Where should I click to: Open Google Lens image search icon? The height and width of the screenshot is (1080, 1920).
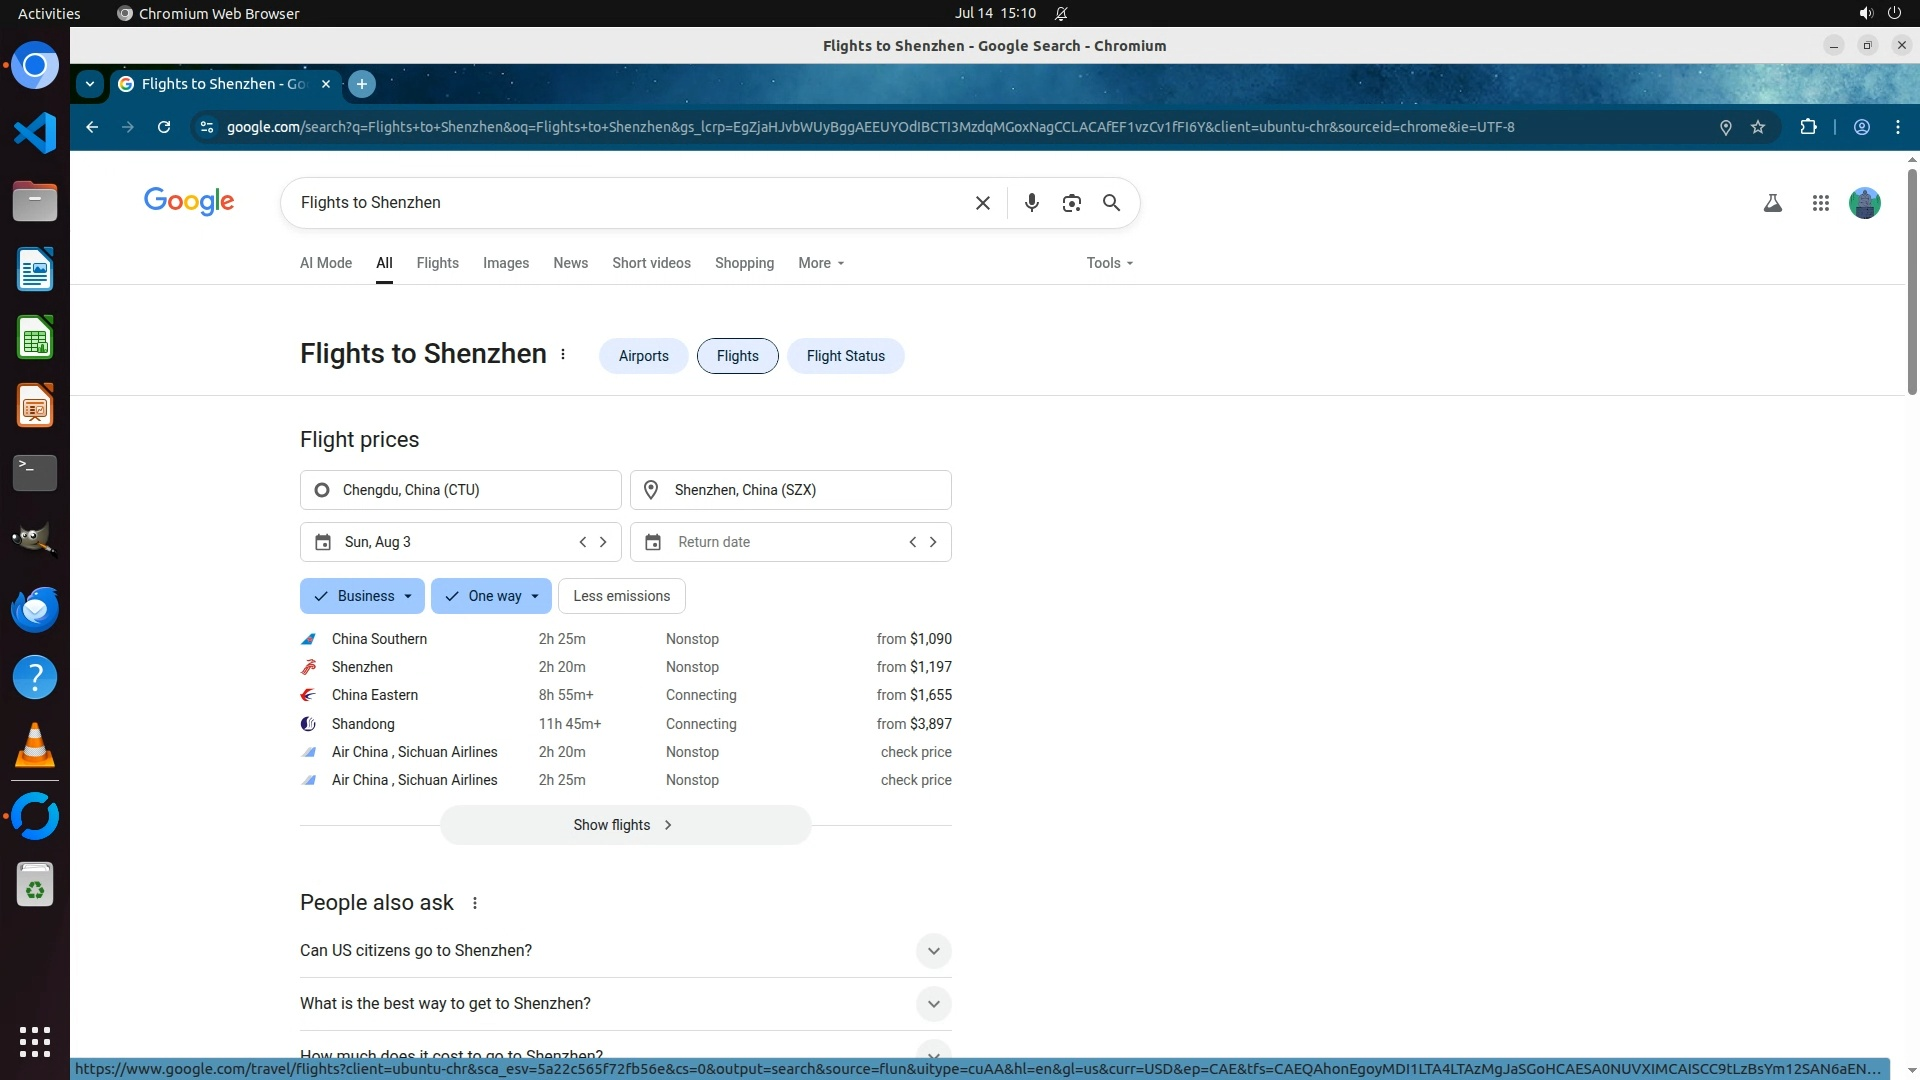(x=1072, y=203)
